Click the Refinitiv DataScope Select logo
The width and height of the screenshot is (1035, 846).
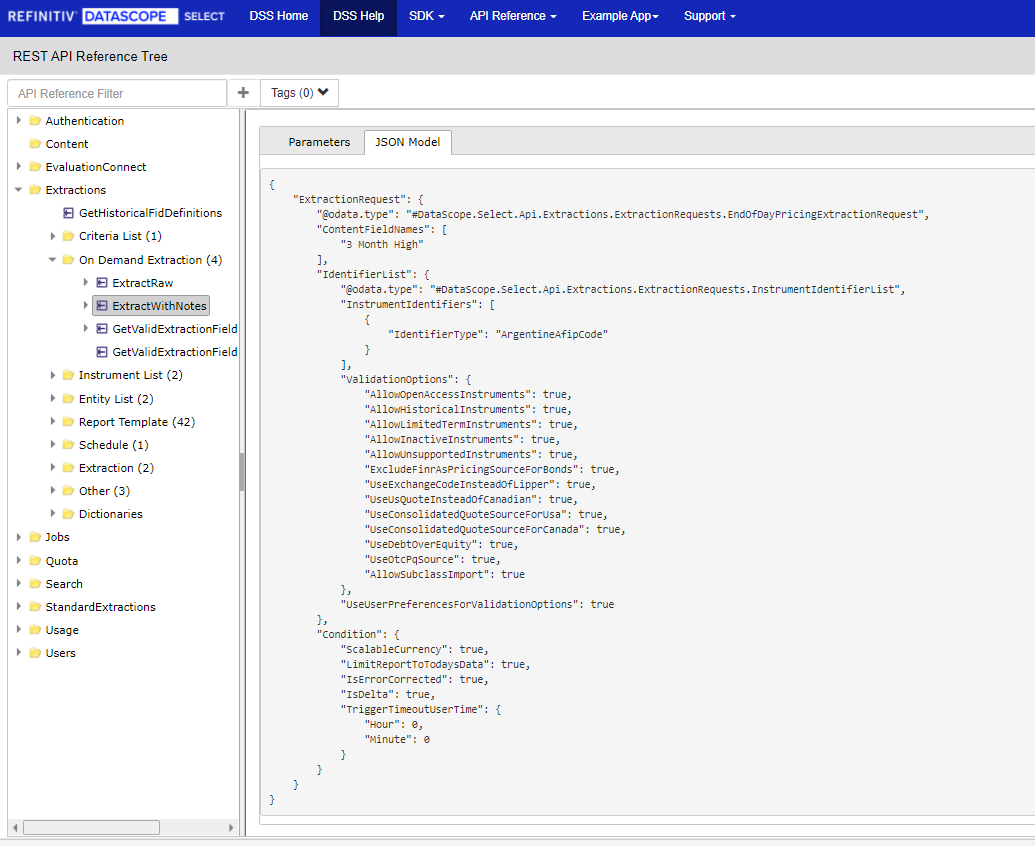point(116,16)
